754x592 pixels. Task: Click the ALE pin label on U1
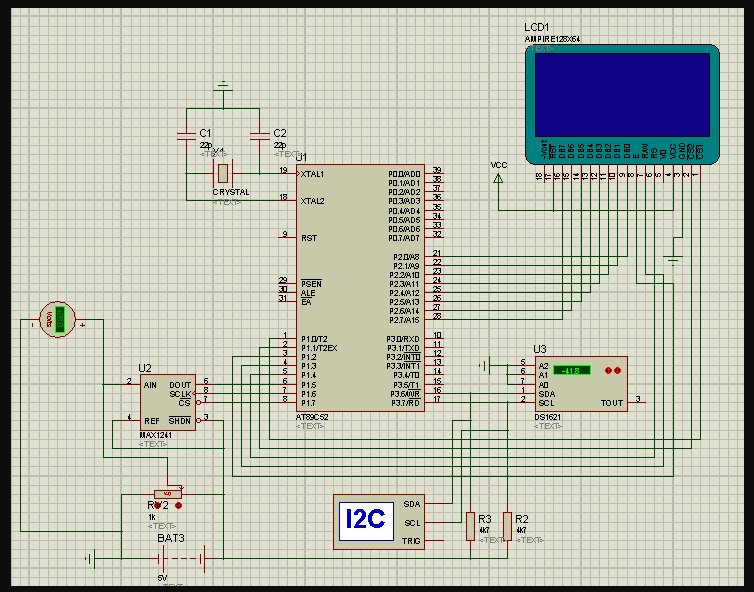tap(308, 293)
